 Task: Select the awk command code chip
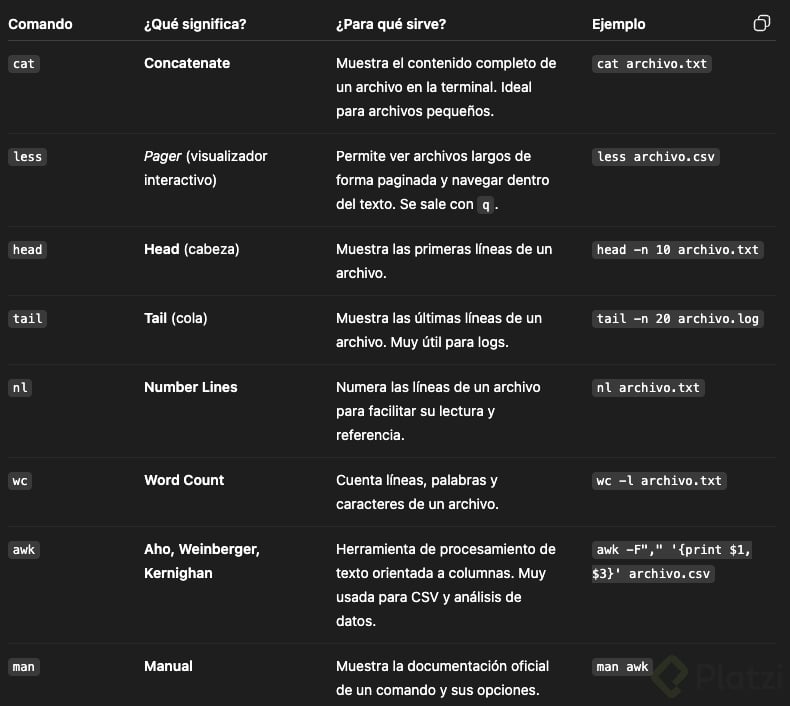point(23,550)
